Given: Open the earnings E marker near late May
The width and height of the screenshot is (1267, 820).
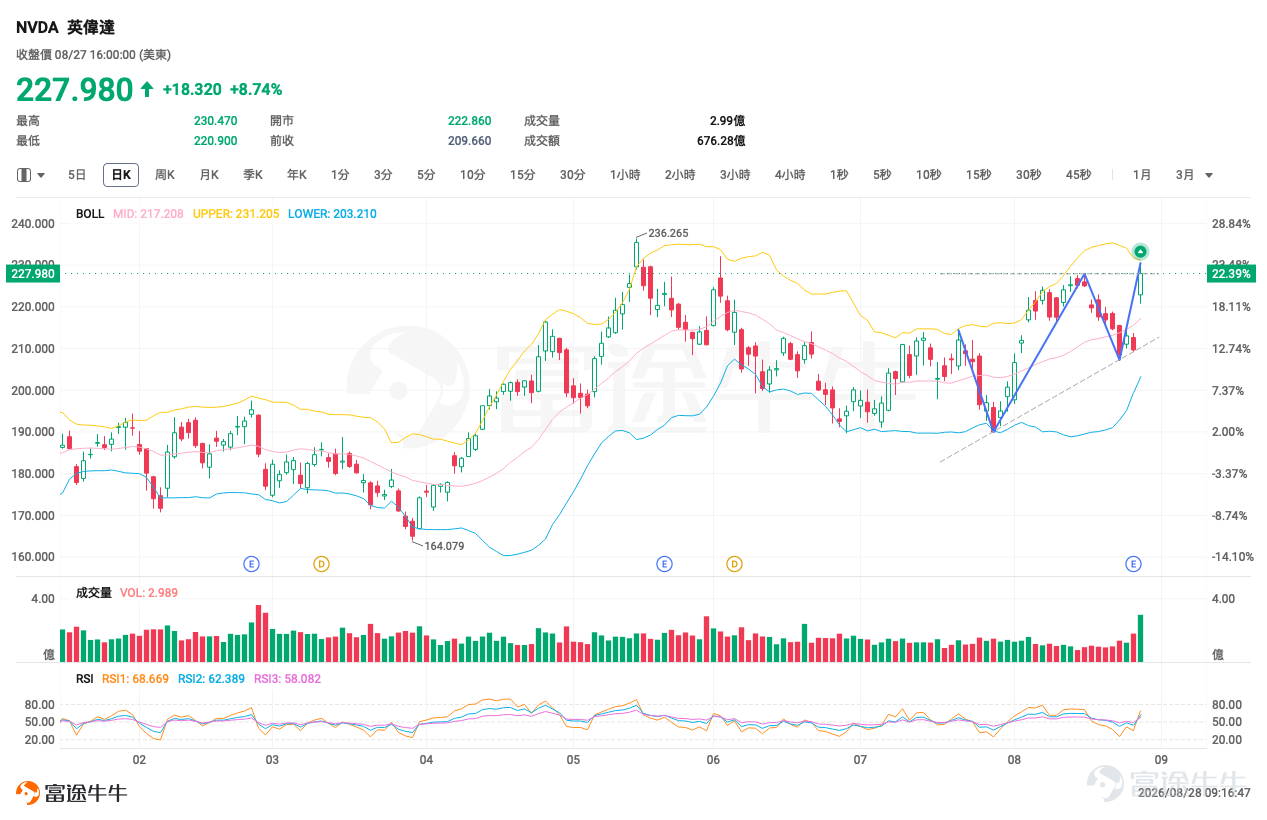Looking at the screenshot, I should pyautogui.click(x=664, y=564).
